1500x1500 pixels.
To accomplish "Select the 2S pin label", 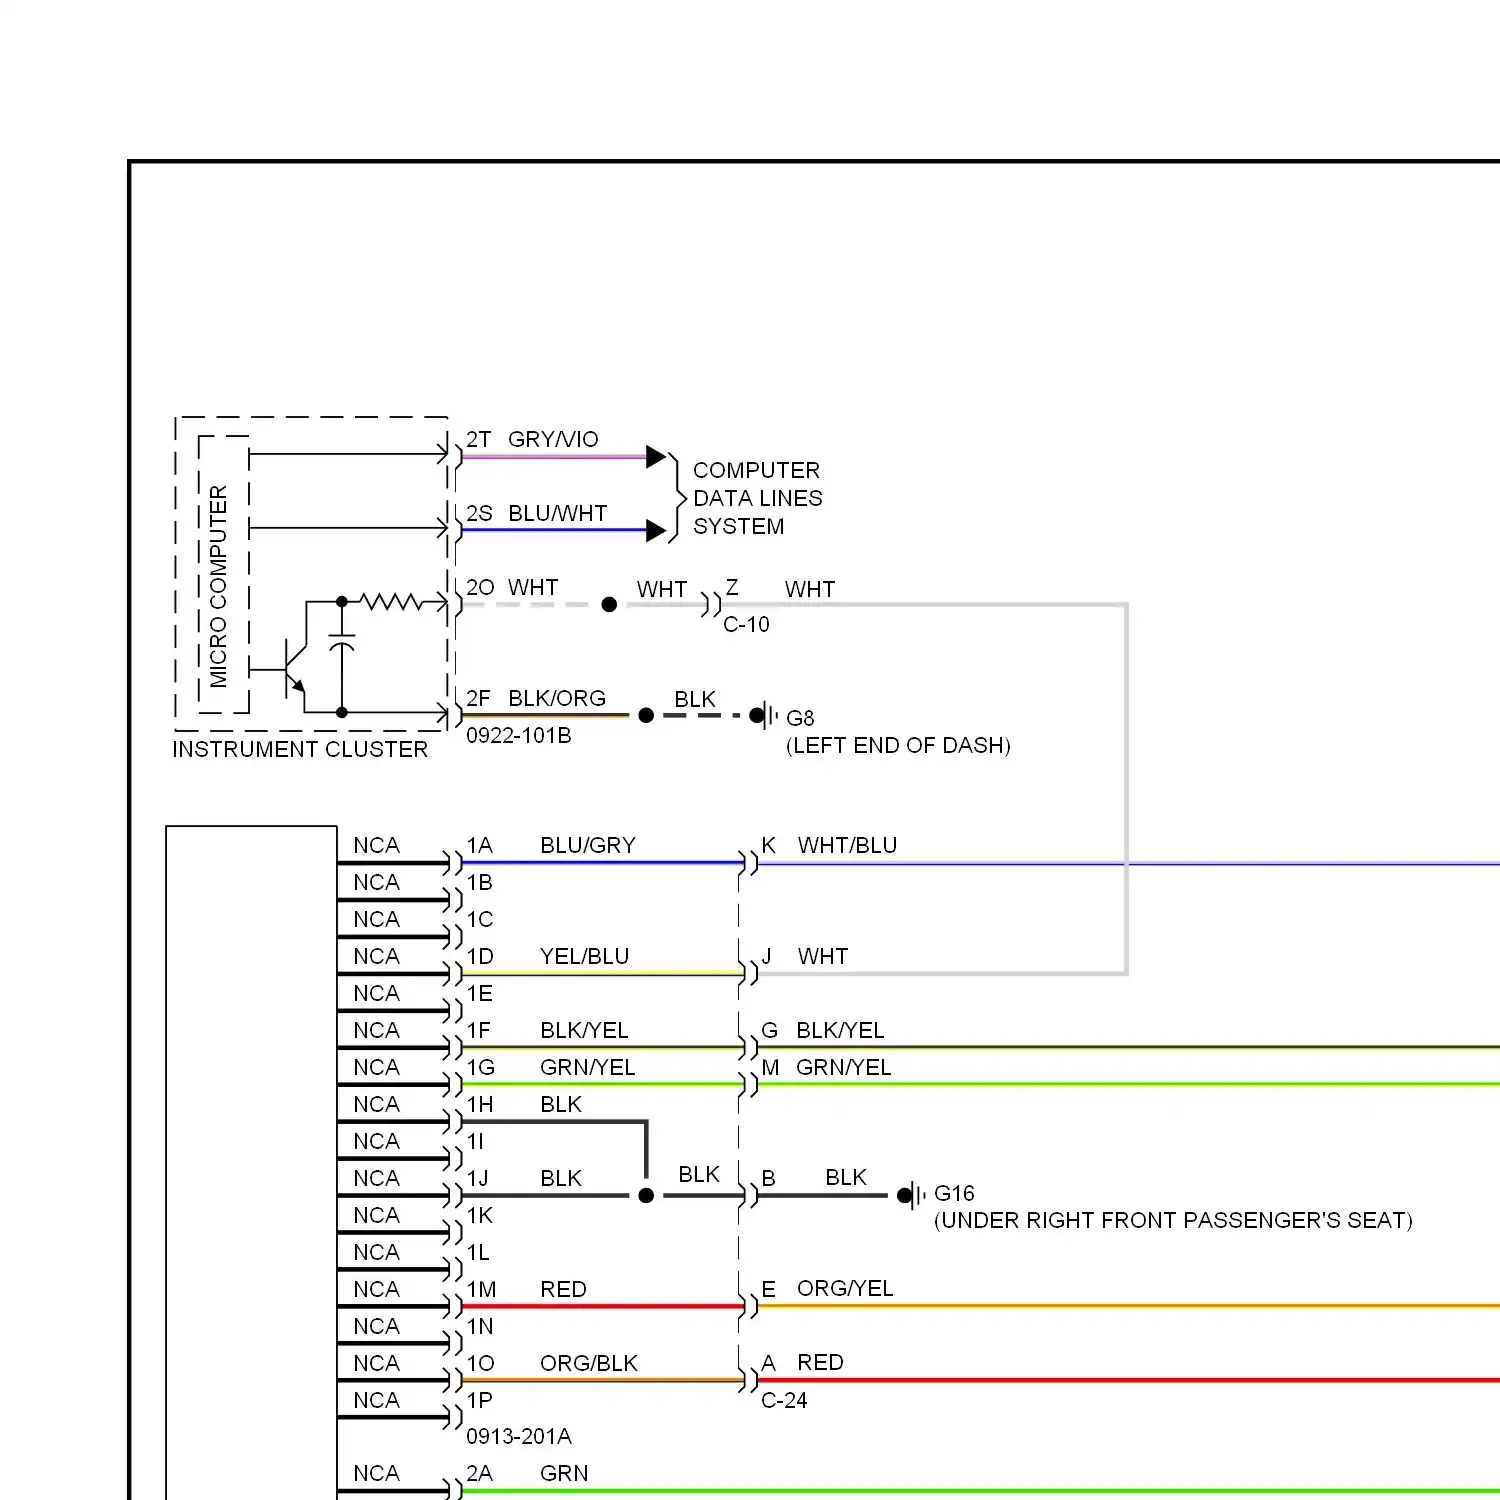I will pos(480,513).
